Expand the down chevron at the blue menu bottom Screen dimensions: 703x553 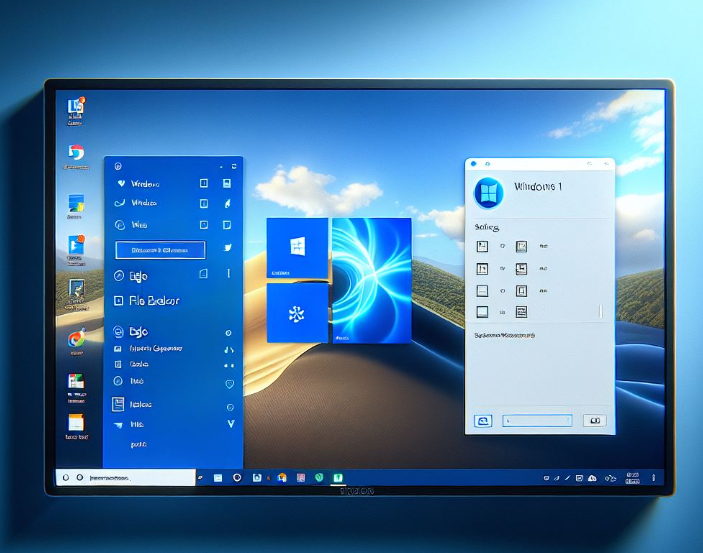point(231,424)
